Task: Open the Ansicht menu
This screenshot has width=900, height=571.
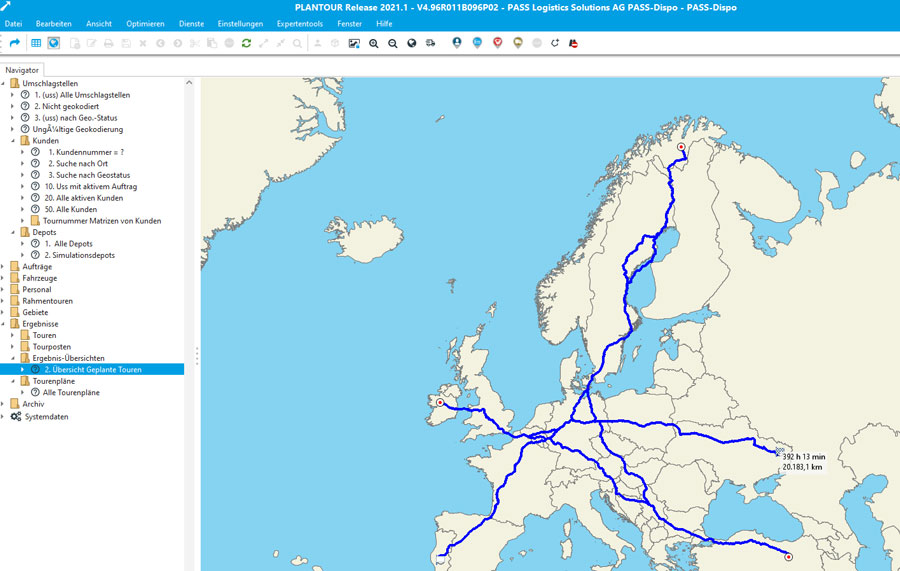Action: point(99,24)
